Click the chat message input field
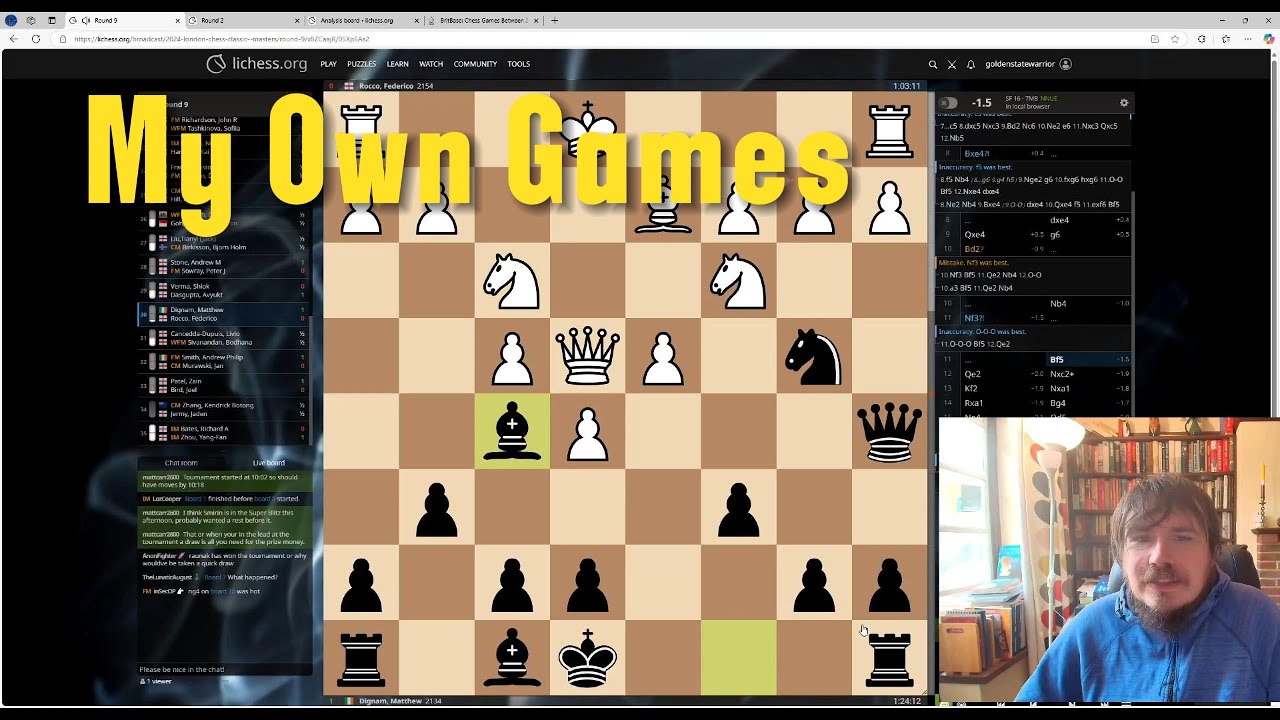 tap(225, 669)
